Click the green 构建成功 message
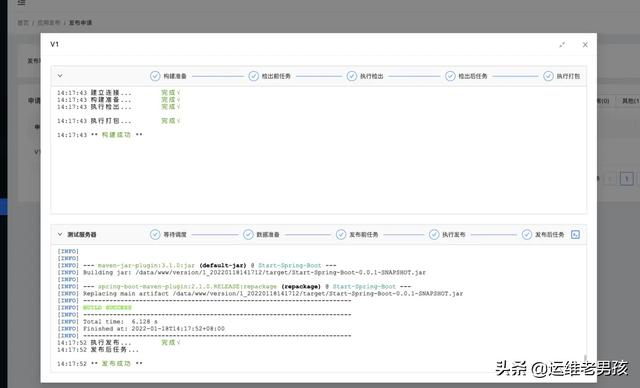Viewport: 640px width, 388px height. 116,135
